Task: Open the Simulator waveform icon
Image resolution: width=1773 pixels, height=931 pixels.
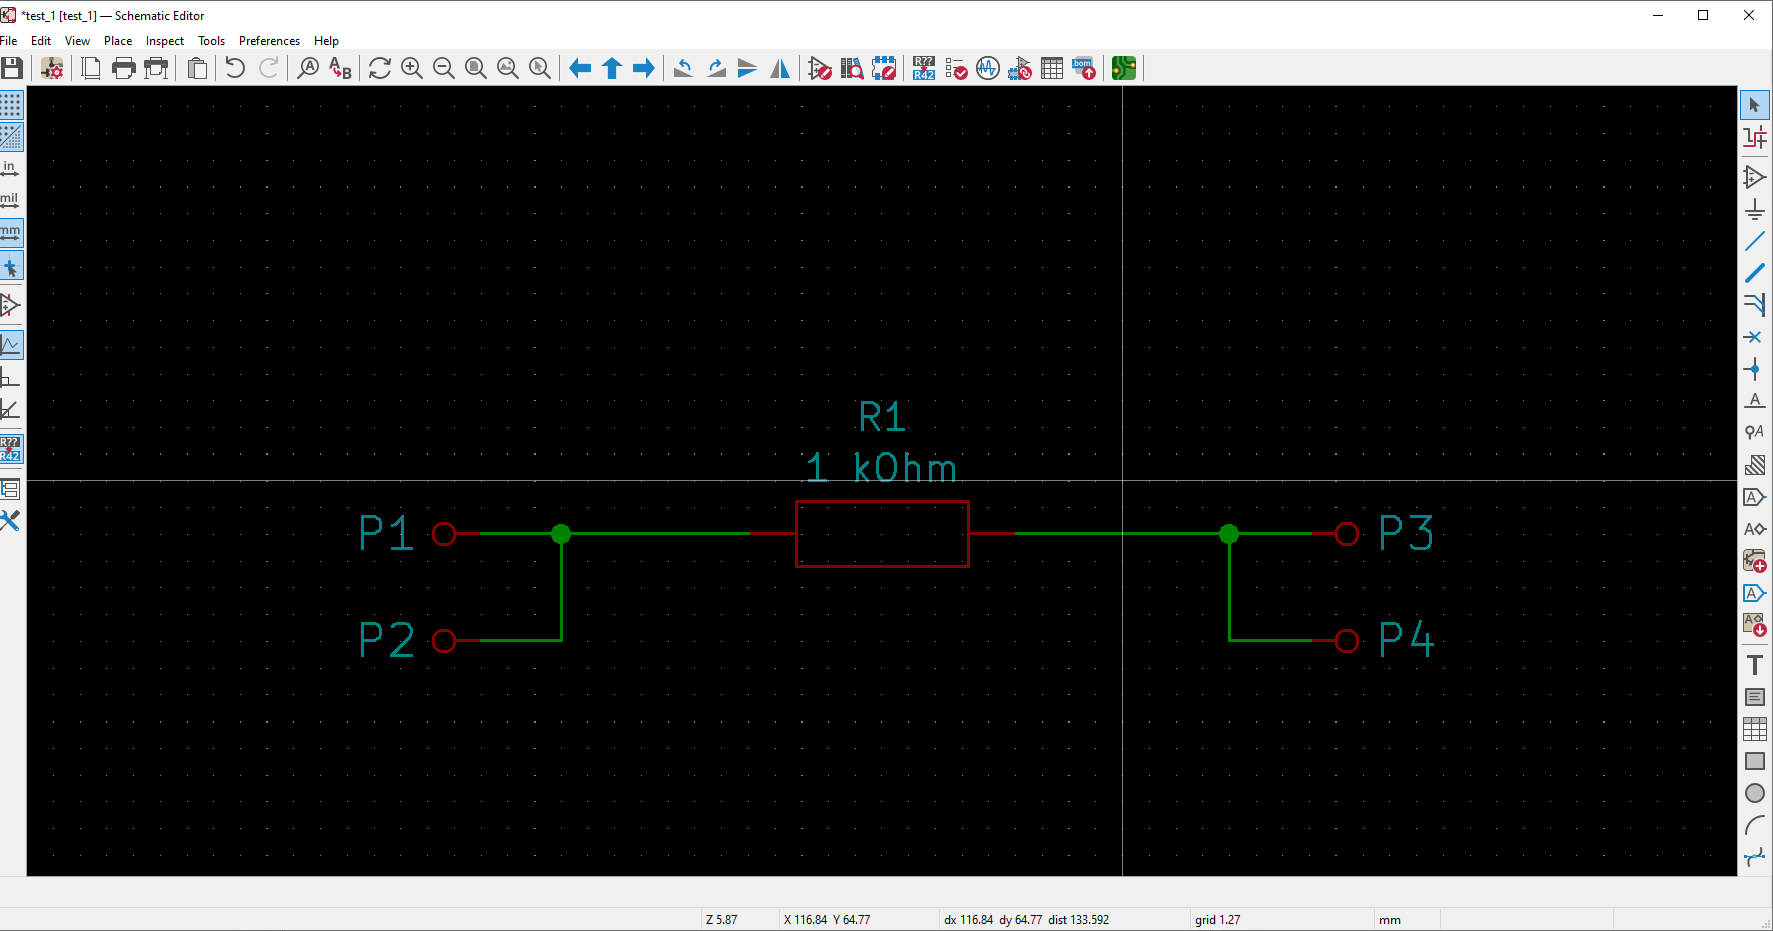Action: pyautogui.click(x=987, y=68)
